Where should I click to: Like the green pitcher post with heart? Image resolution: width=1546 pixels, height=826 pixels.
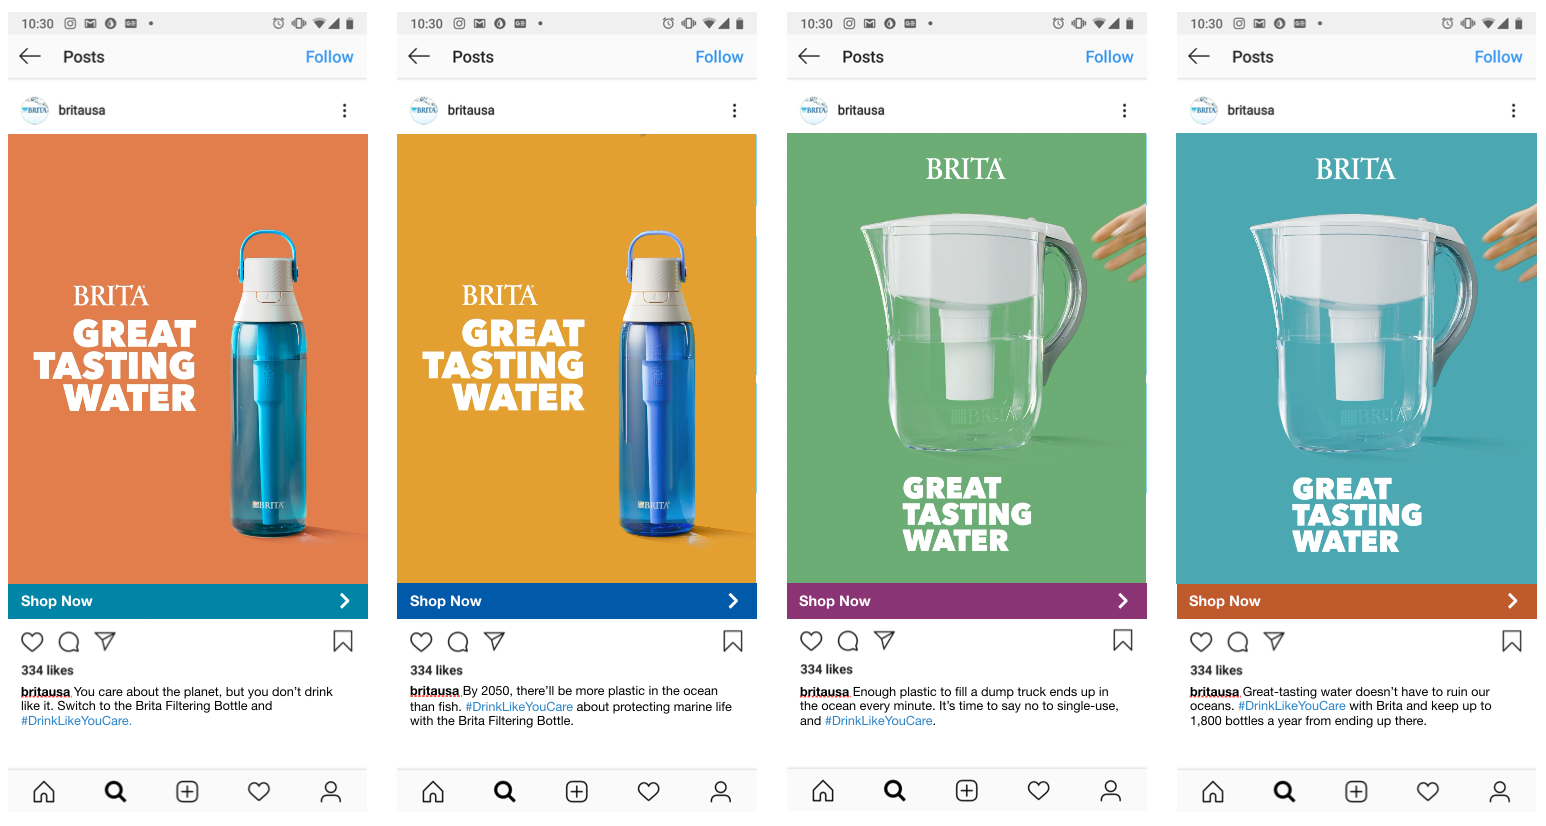pyautogui.click(x=811, y=641)
